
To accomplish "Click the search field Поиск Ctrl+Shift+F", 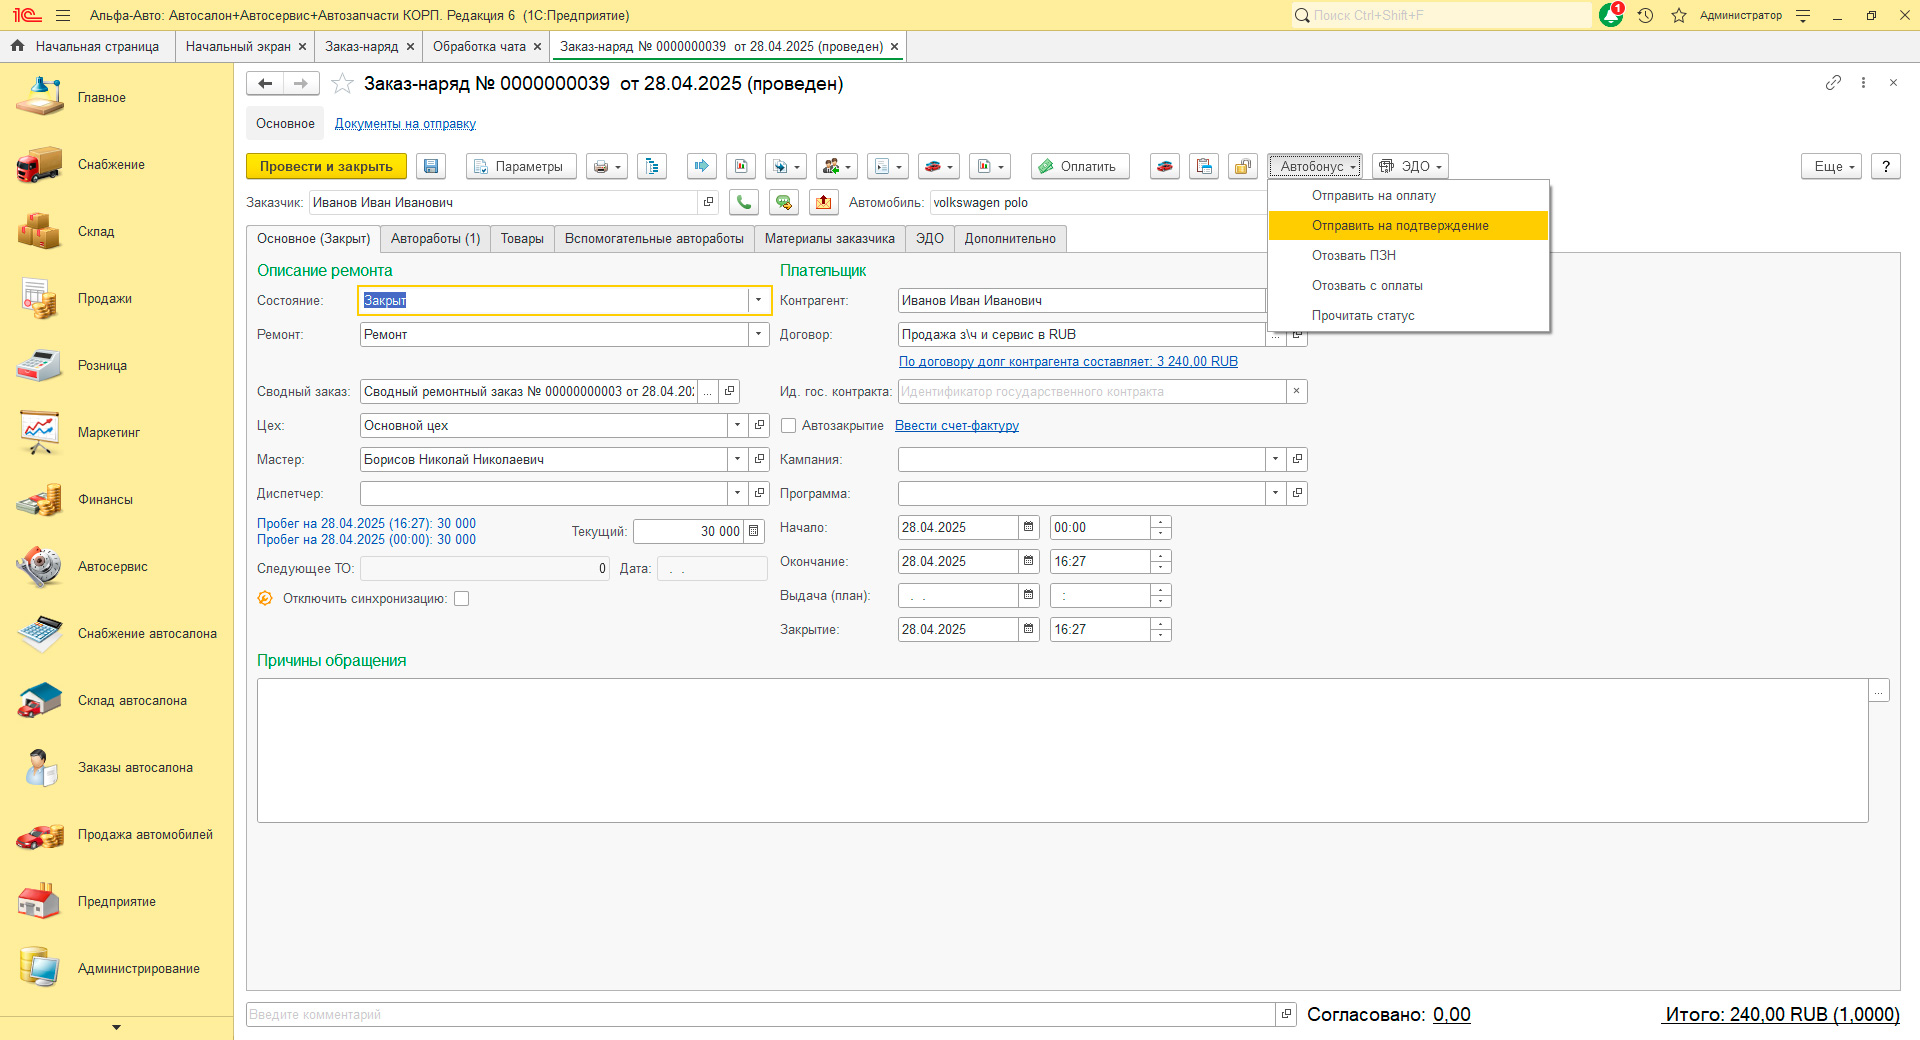I will pos(1440,15).
